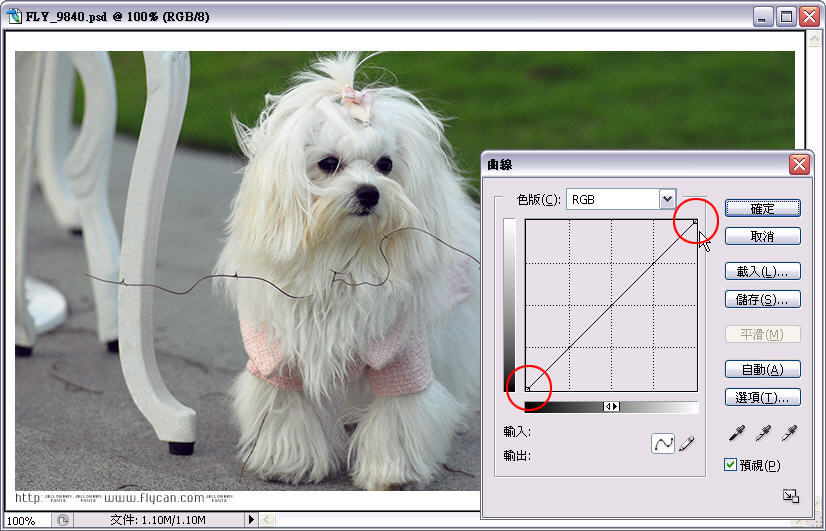826x531 pixels.
Task: Click the 載入(L)... button
Action: [x=762, y=271]
